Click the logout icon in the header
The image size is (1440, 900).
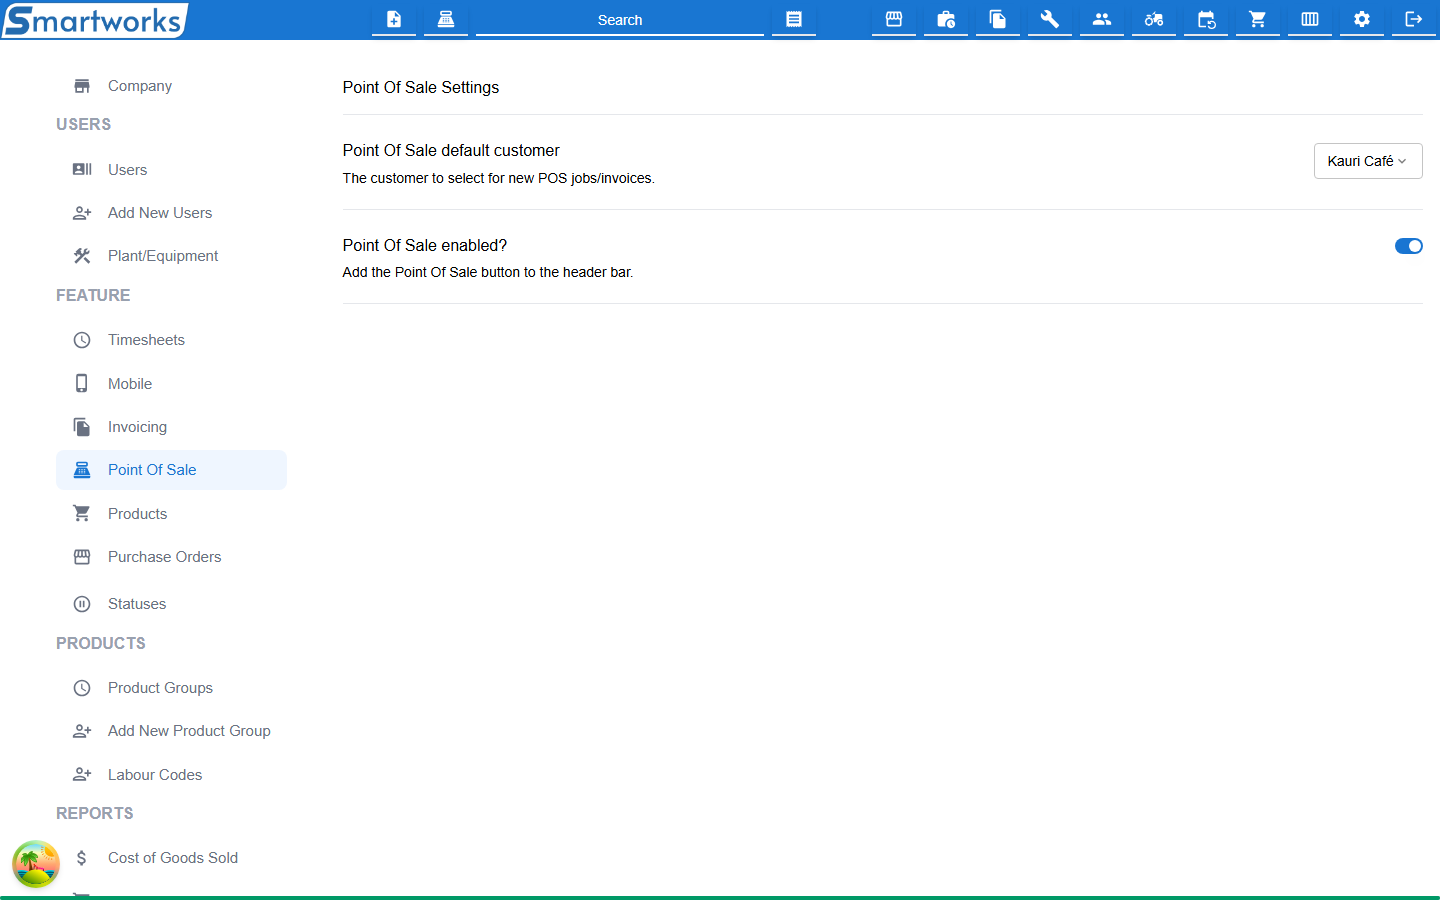click(1414, 19)
